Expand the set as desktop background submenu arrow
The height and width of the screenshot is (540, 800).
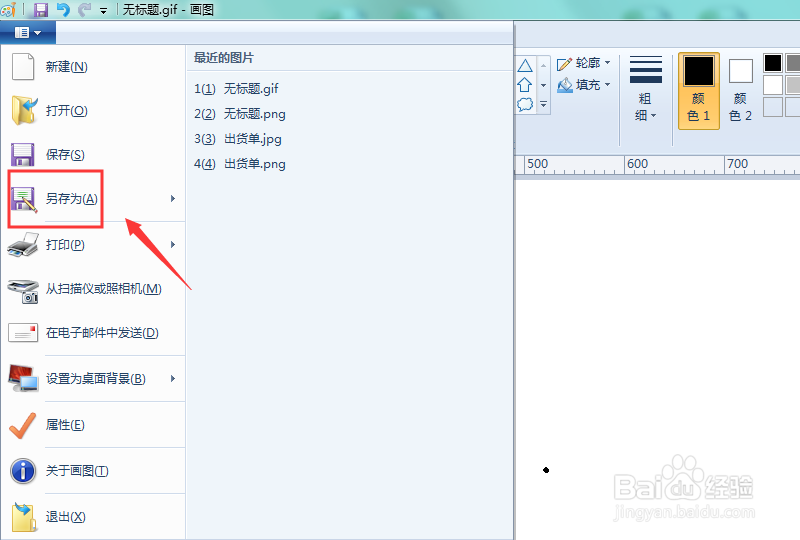(173, 378)
